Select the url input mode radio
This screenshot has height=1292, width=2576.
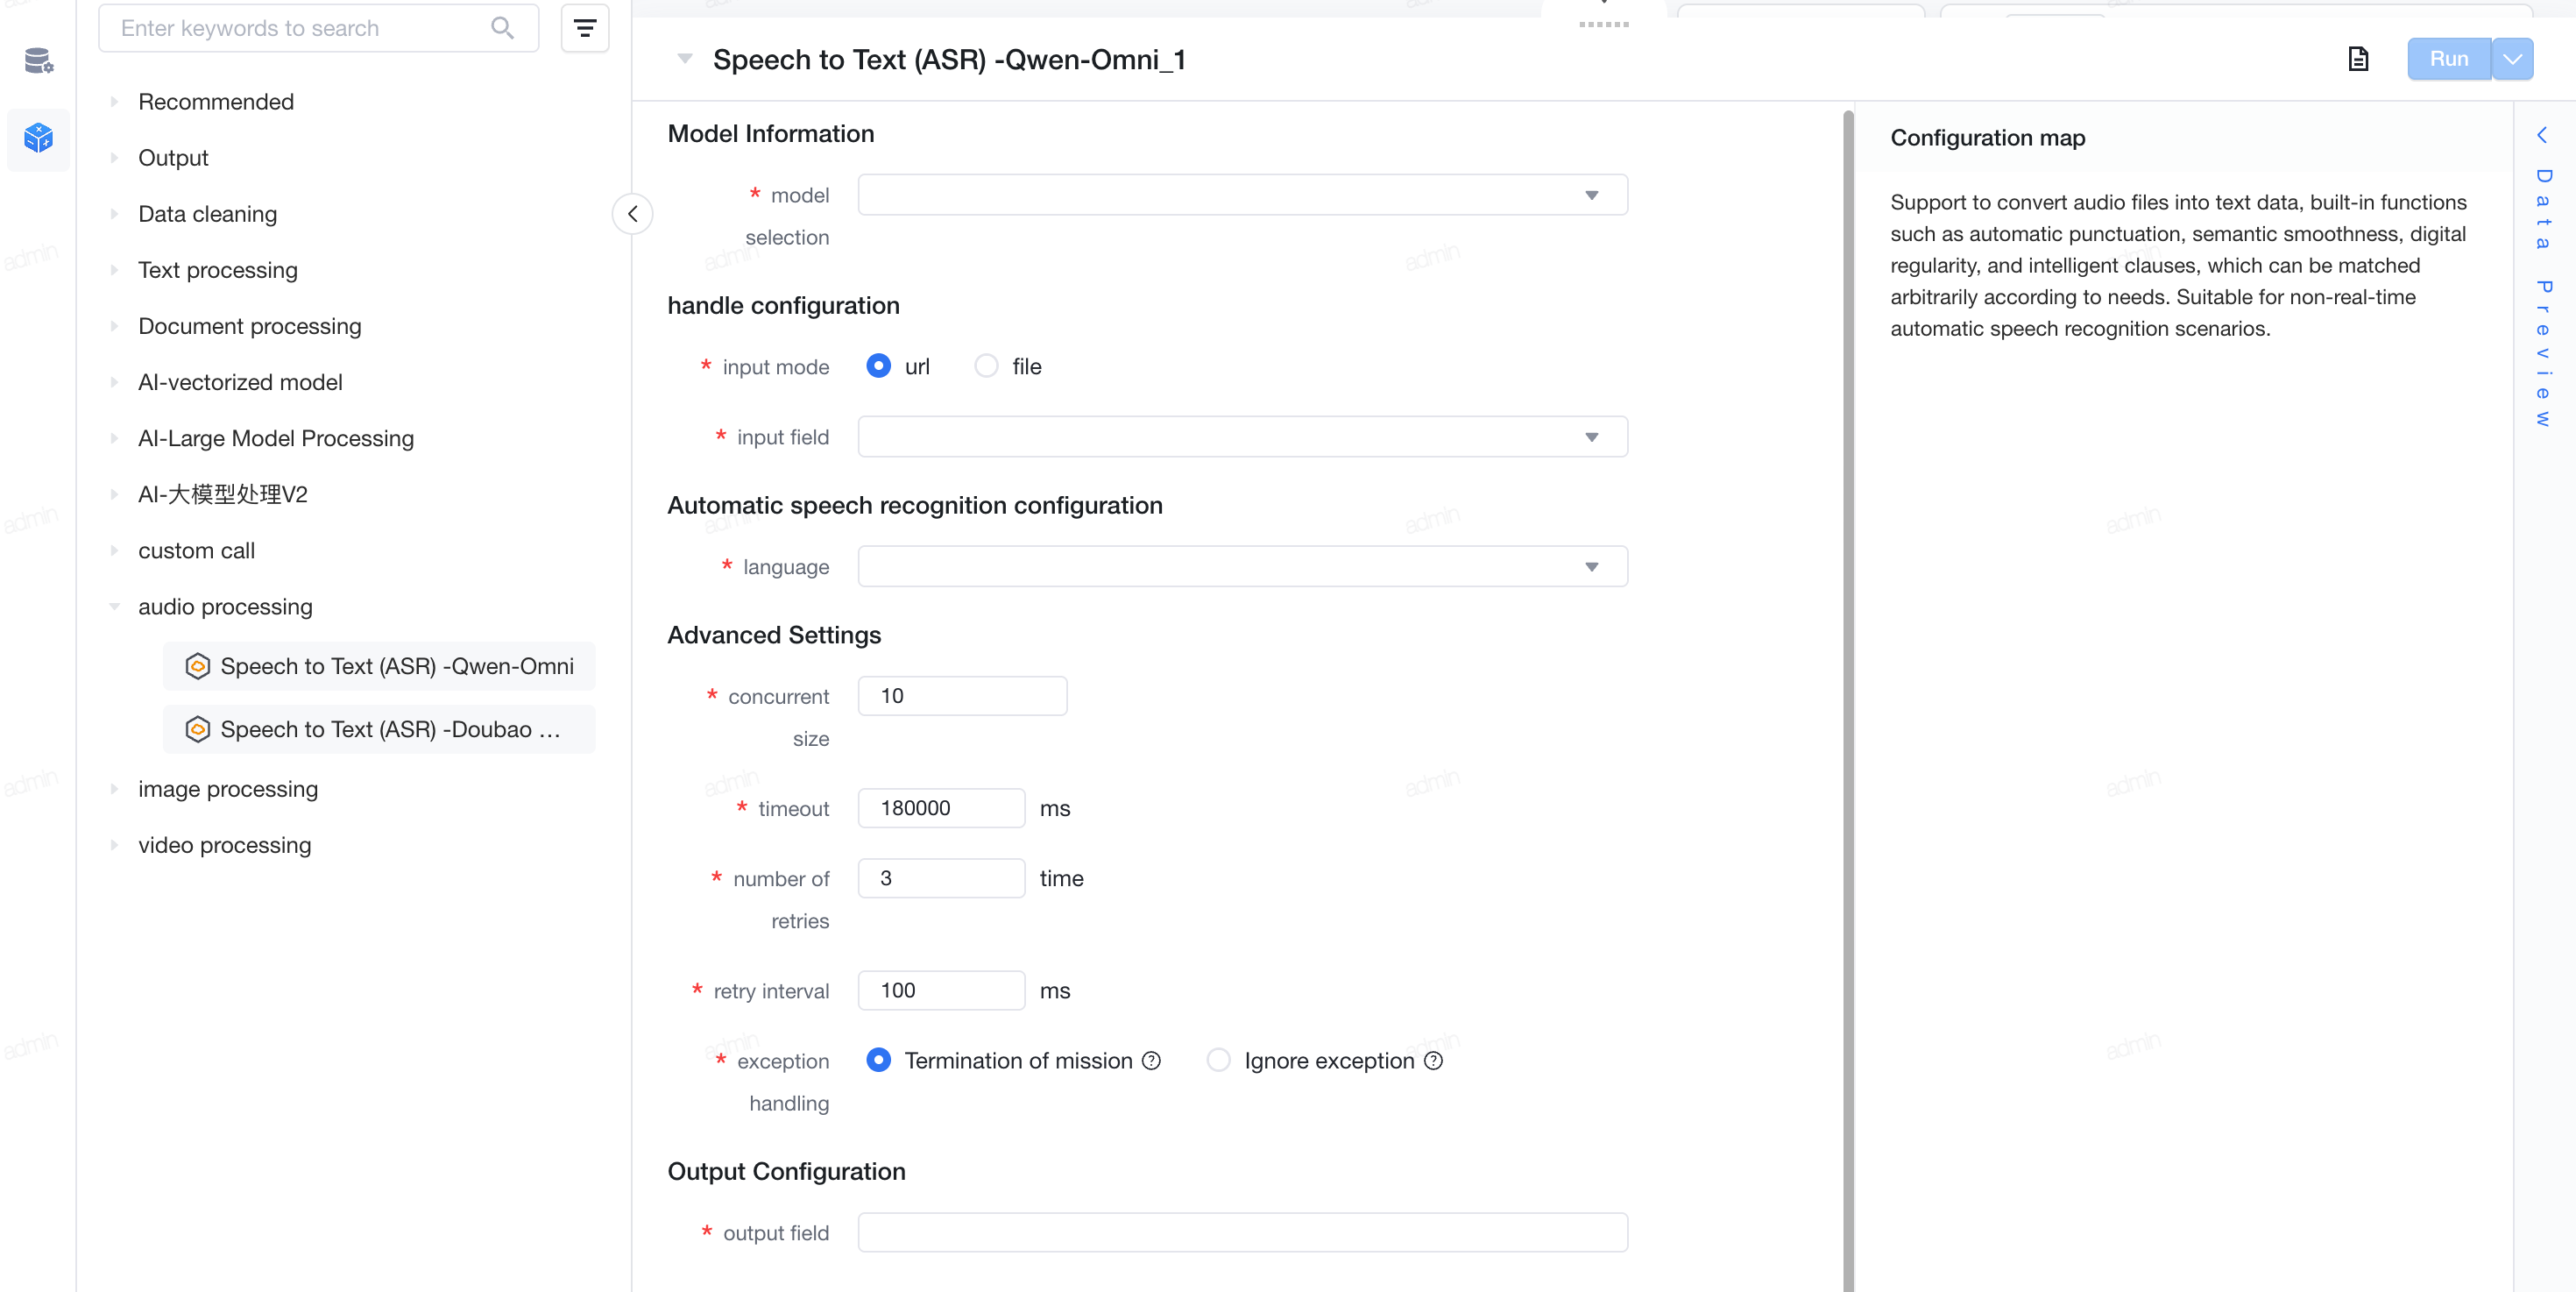[x=878, y=366]
